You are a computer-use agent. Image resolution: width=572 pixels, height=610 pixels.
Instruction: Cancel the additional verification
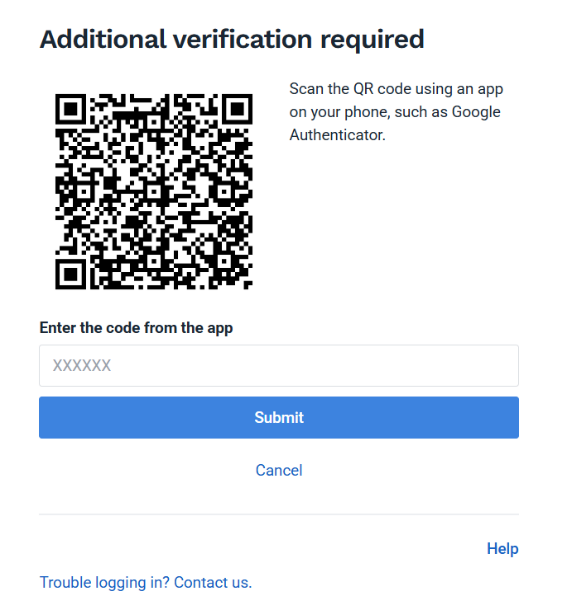pyautogui.click(x=279, y=470)
